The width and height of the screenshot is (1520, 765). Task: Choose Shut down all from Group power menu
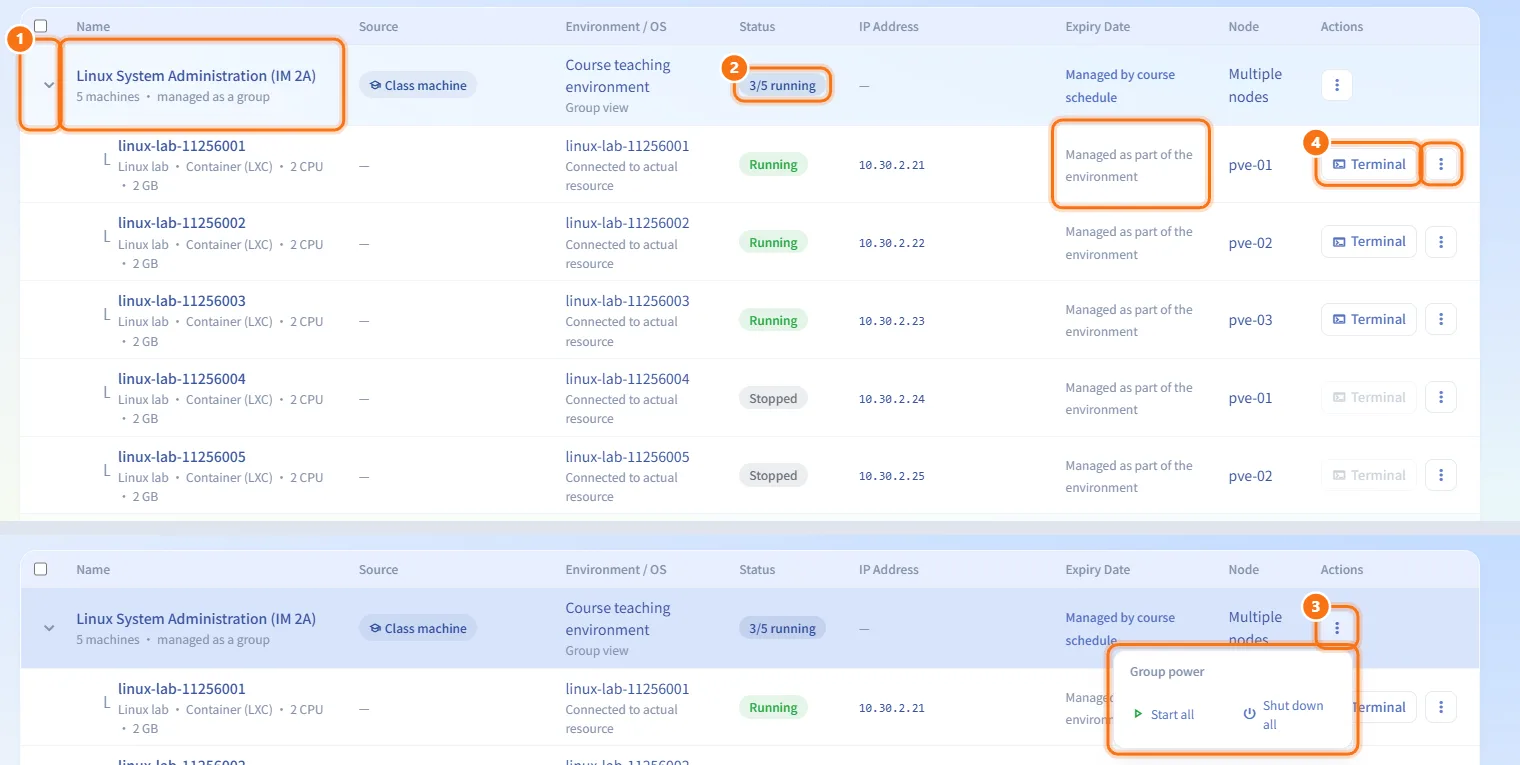pyautogui.click(x=1284, y=715)
